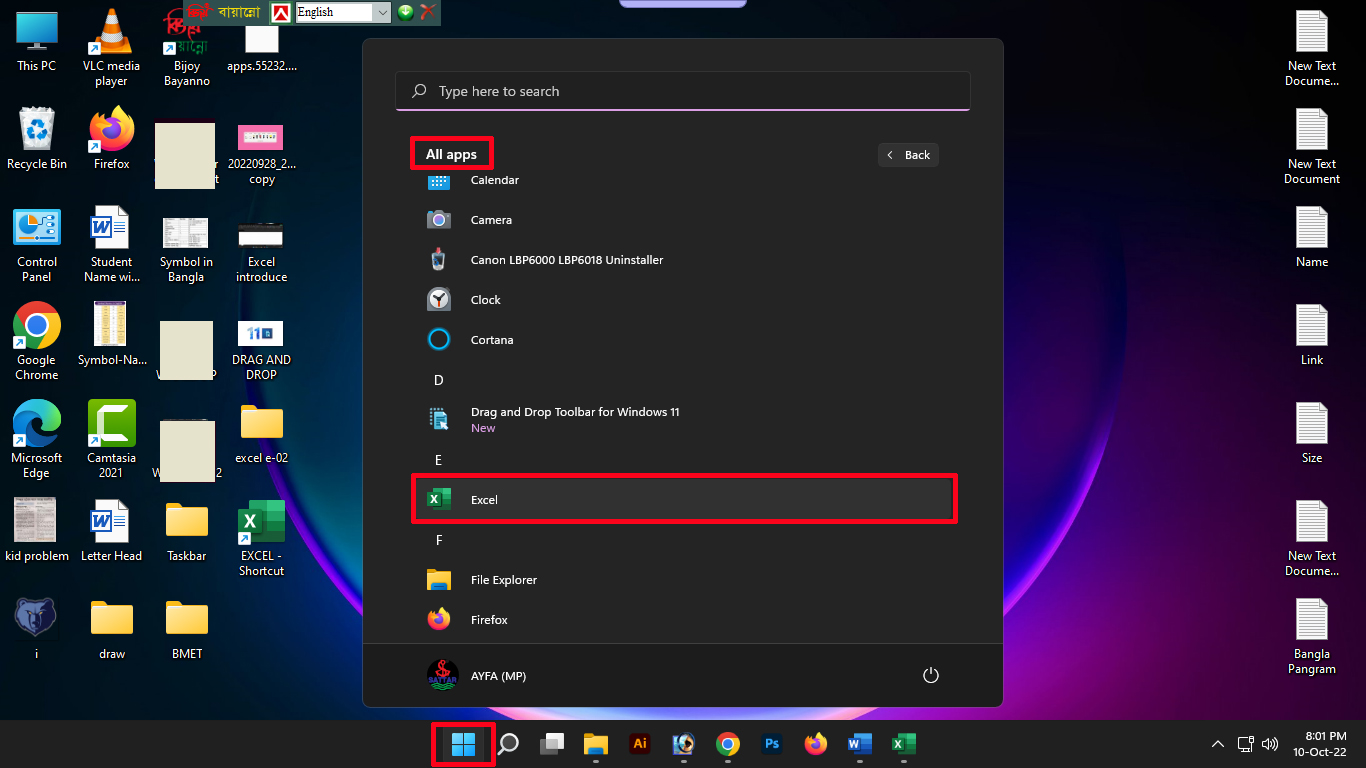The image size is (1366, 768).
Task: Open the network status tray icon
Action: tap(1246, 744)
